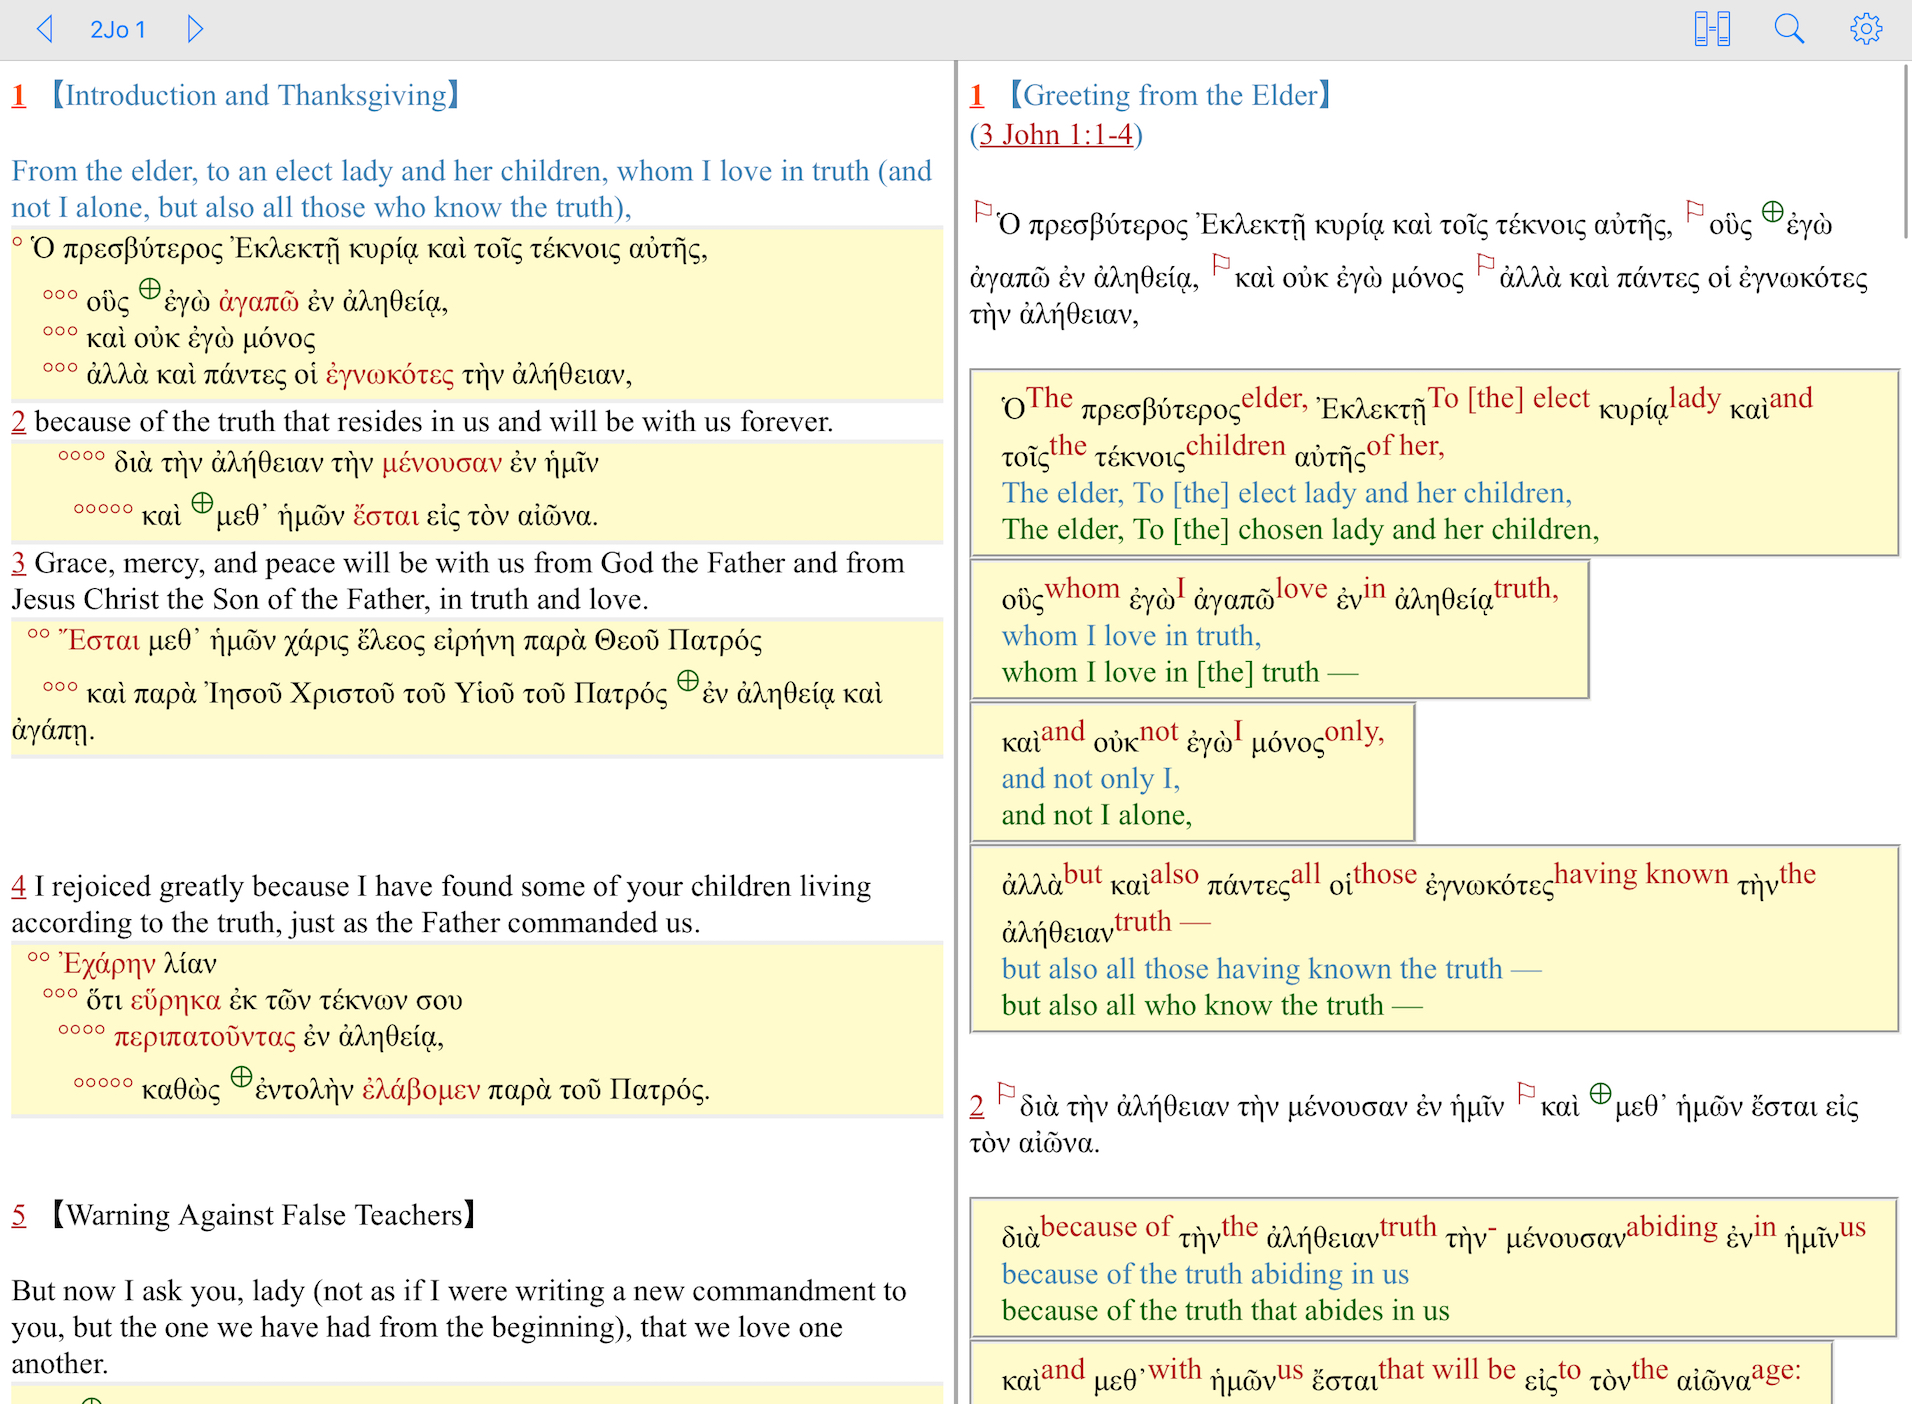Click indent circles before καὶ οὐκ ἐγὼ μόνος in left pane
This screenshot has width=1912, height=1404.
coord(60,331)
